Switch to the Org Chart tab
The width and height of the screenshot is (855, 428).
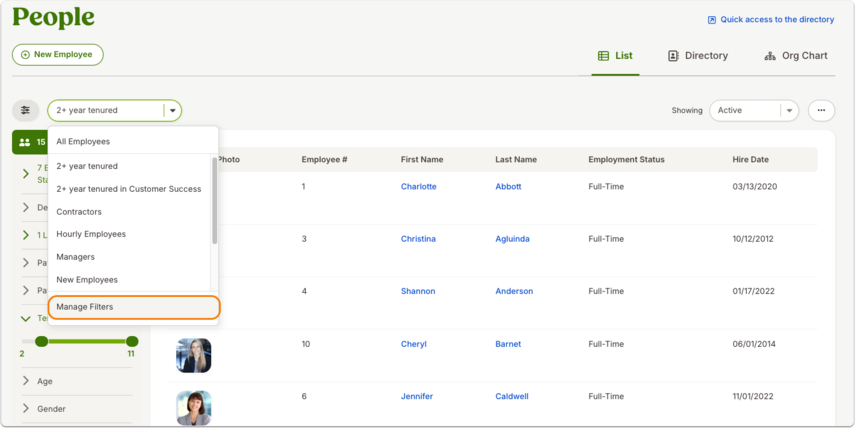(x=796, y=56)
